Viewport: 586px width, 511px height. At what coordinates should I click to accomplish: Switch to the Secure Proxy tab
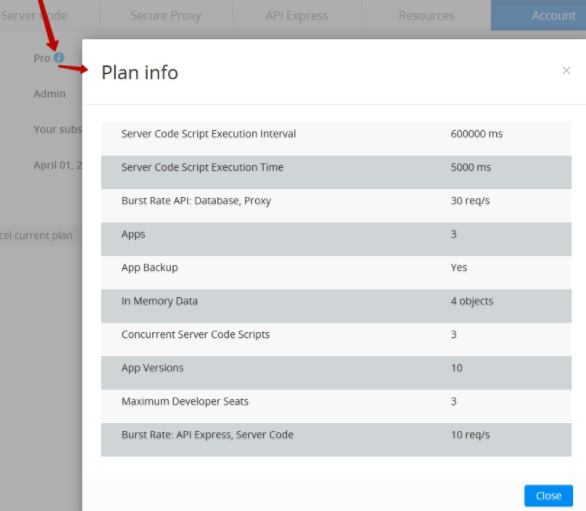(x=166, y=15)
